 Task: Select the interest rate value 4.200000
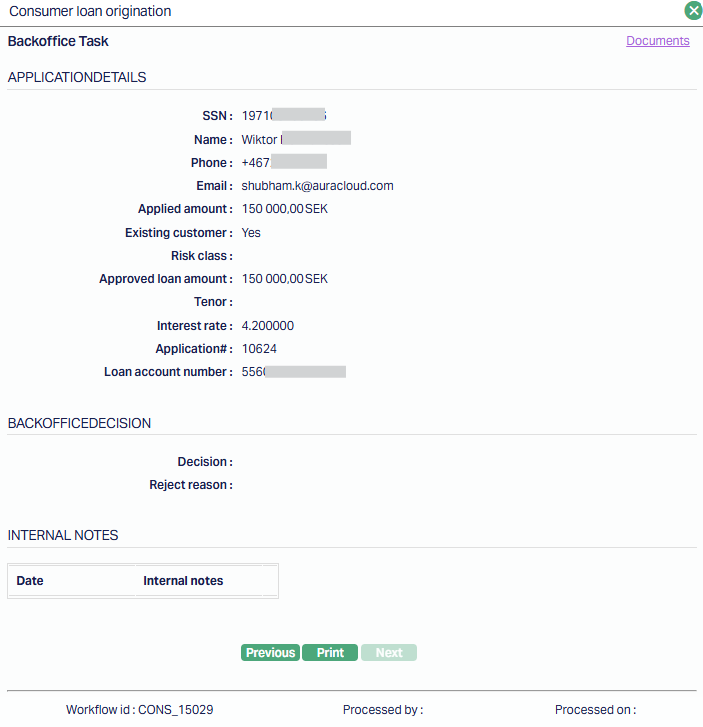click(x=267, y=326)
